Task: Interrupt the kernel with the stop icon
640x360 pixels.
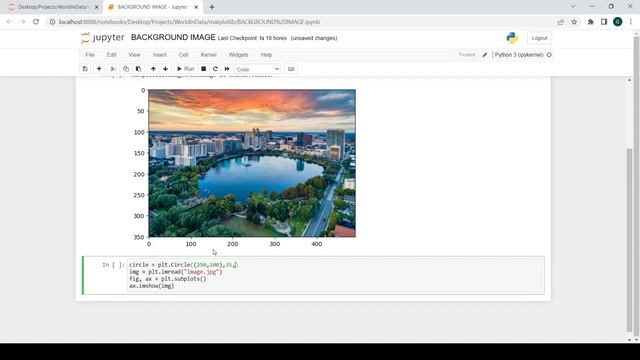Action: point(203,69)
